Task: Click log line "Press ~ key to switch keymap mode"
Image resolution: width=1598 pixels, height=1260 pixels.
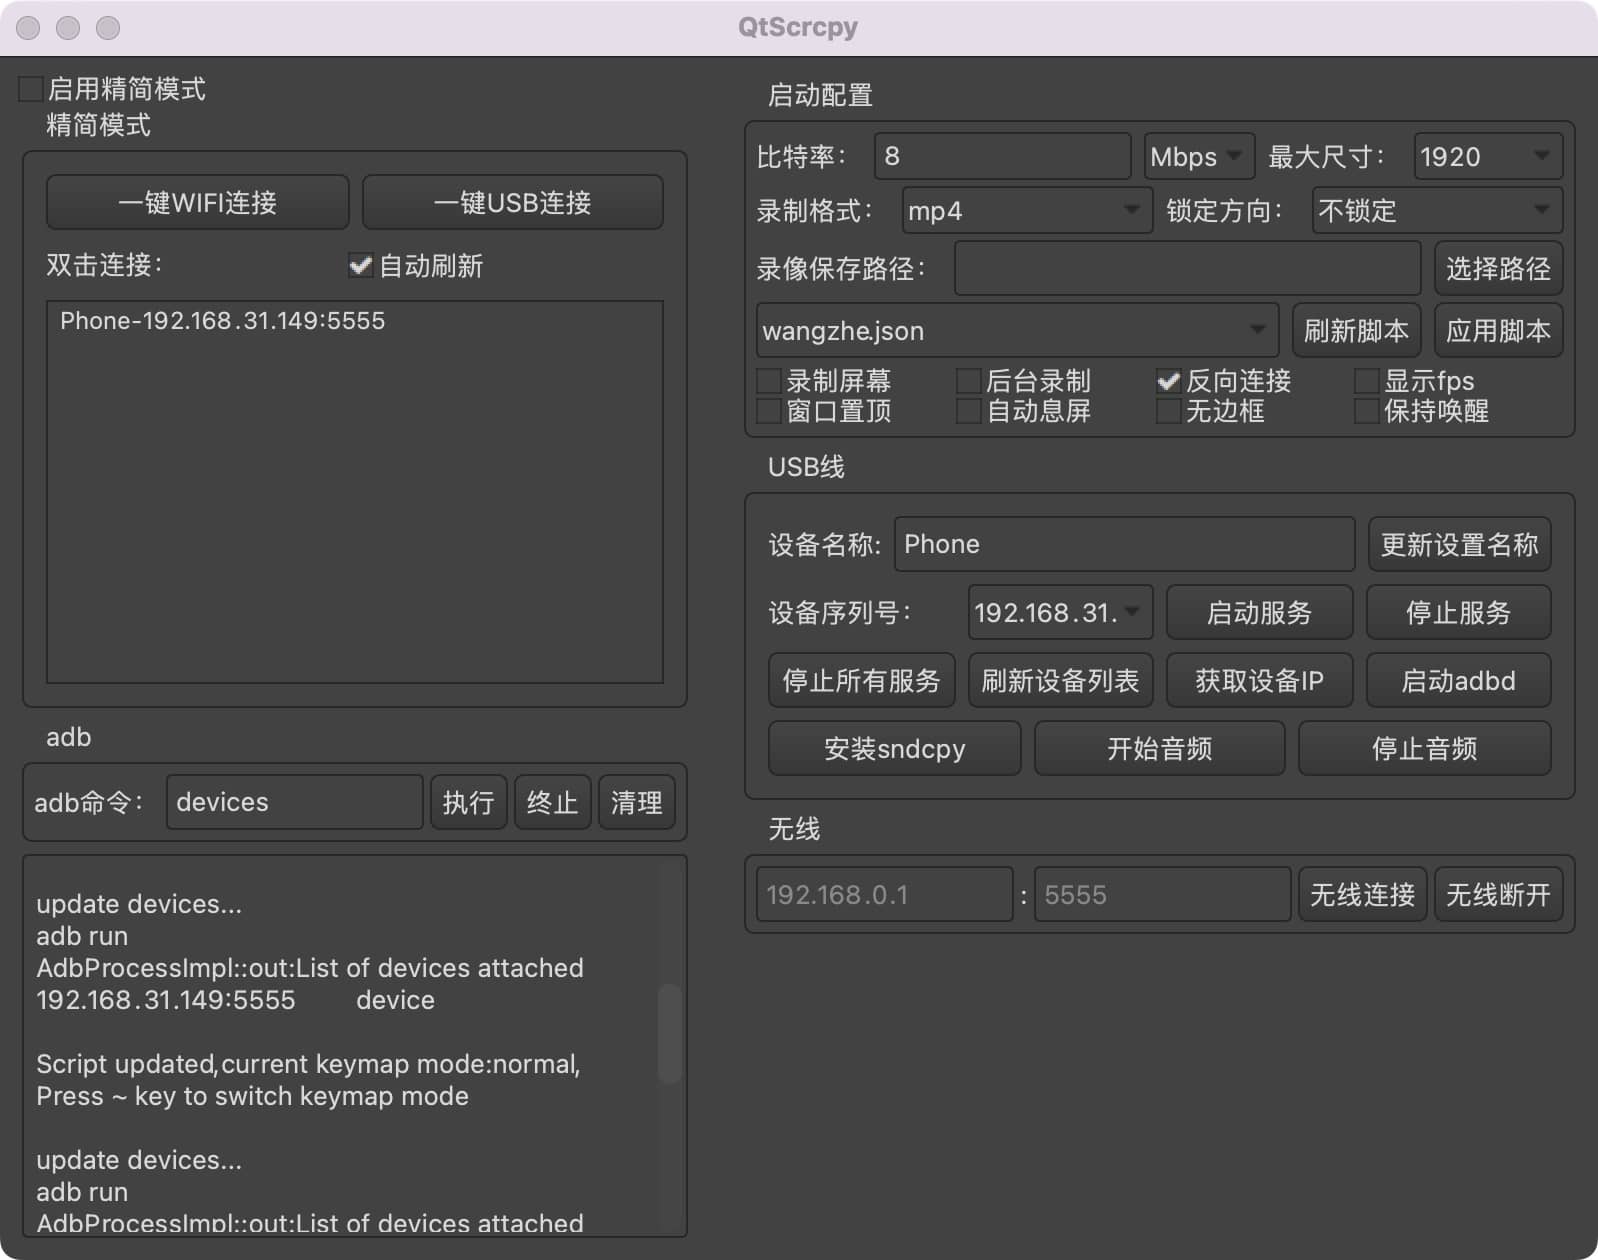Action: 252,1096
